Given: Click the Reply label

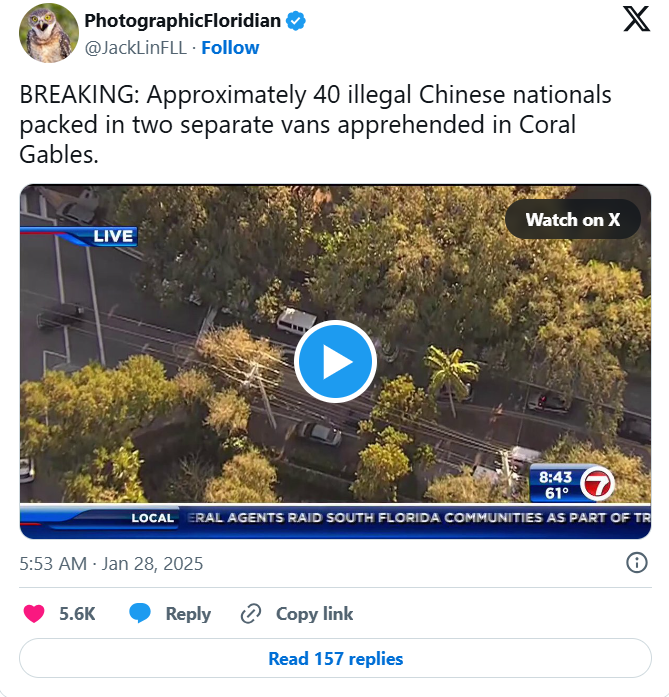Looking at the screenshot, I should (188, 614).
